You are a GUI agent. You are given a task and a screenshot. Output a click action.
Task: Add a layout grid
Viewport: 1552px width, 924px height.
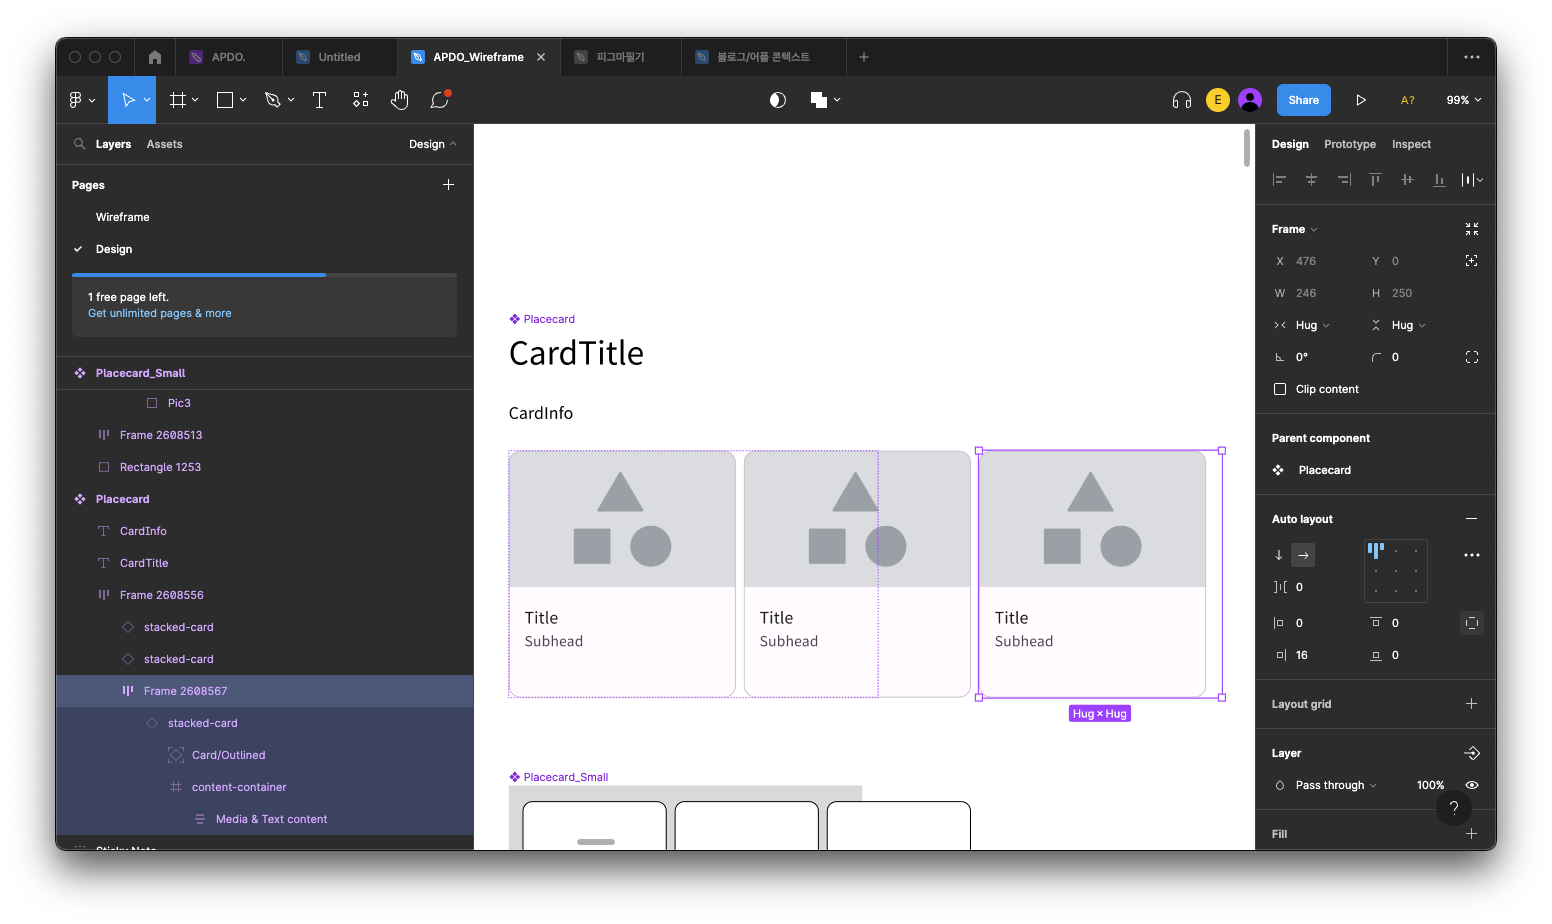click(x=1472, y=704)
